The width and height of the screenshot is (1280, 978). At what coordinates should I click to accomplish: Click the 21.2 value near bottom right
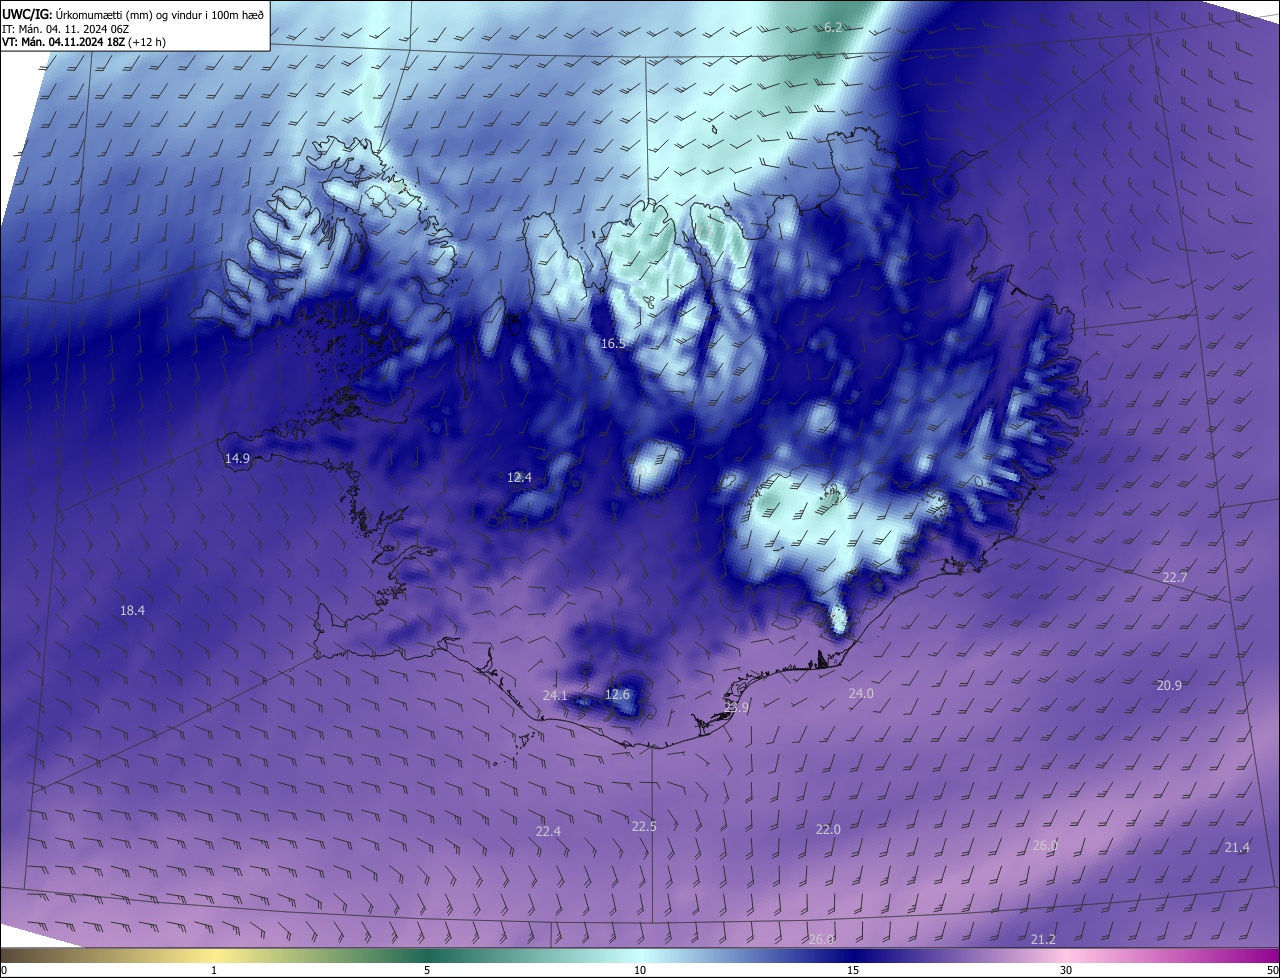(1043, 939)
